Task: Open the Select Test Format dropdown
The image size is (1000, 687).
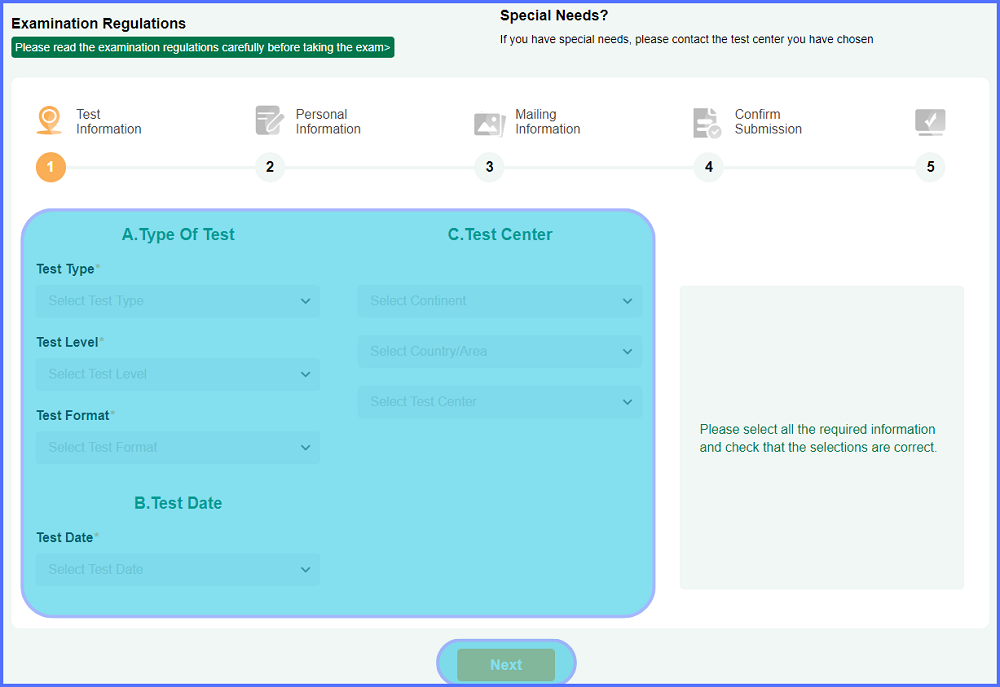Action: coord(178,447)
